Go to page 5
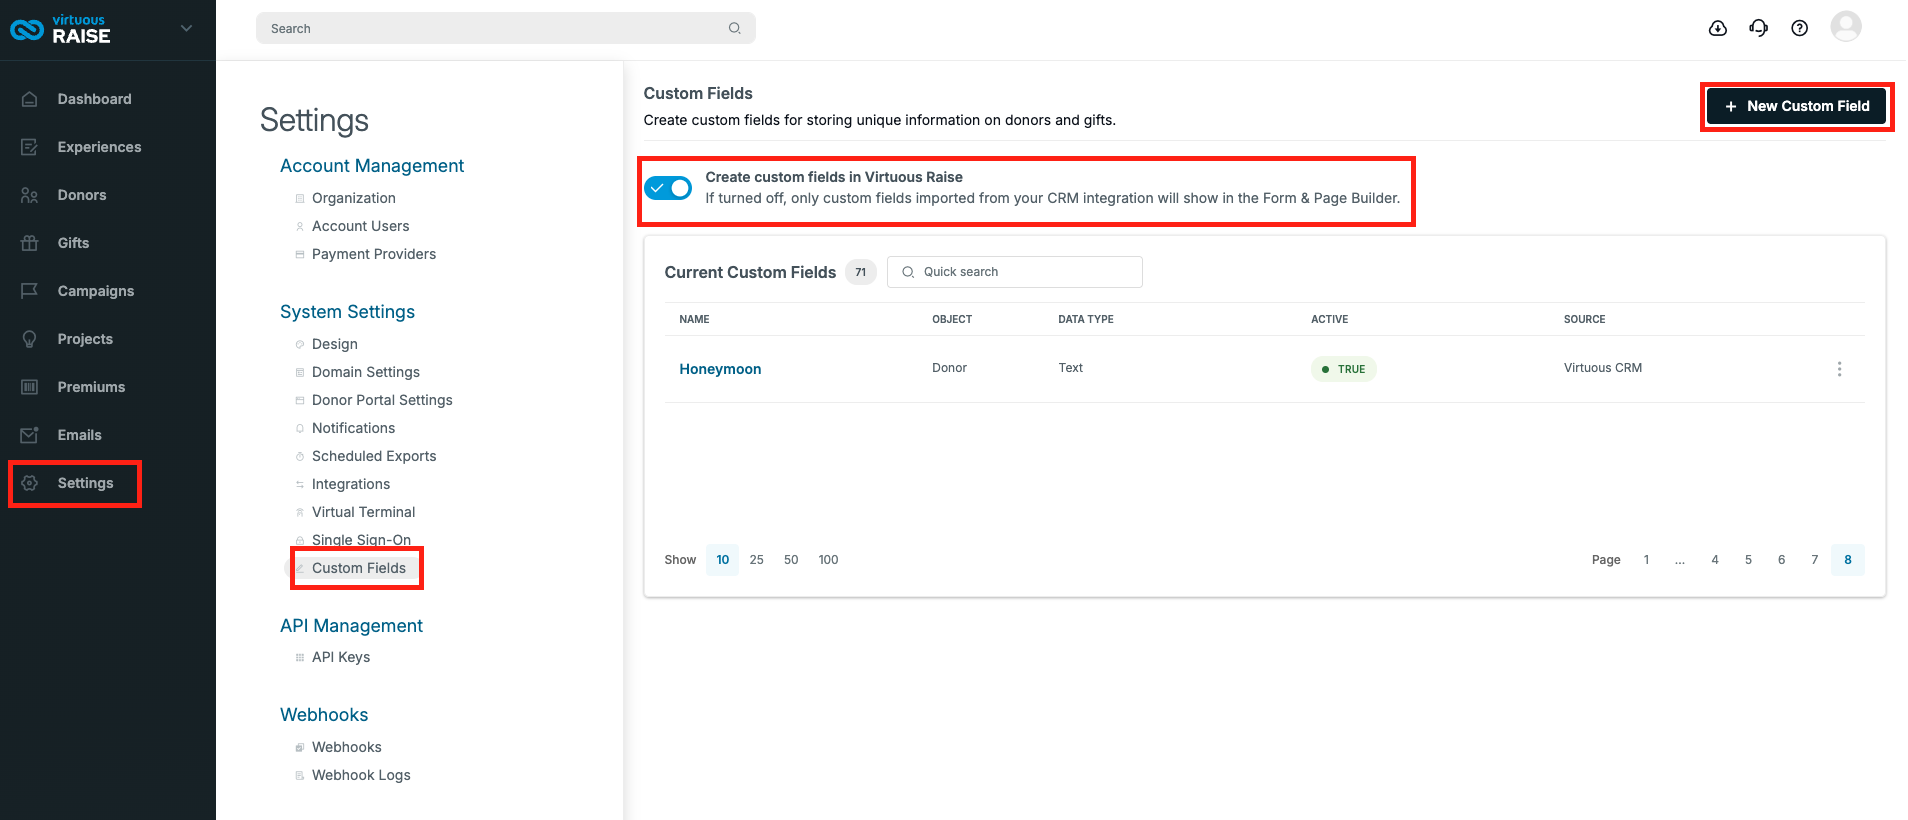 click(x=1748, y=560)
